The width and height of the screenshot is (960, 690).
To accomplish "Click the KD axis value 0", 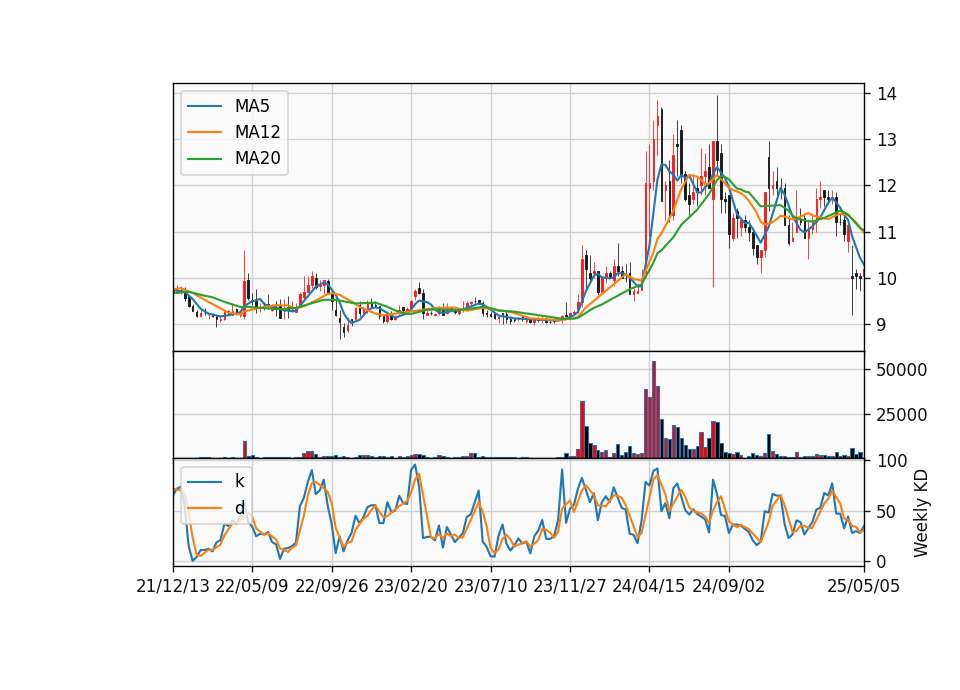I will (881, 561).
